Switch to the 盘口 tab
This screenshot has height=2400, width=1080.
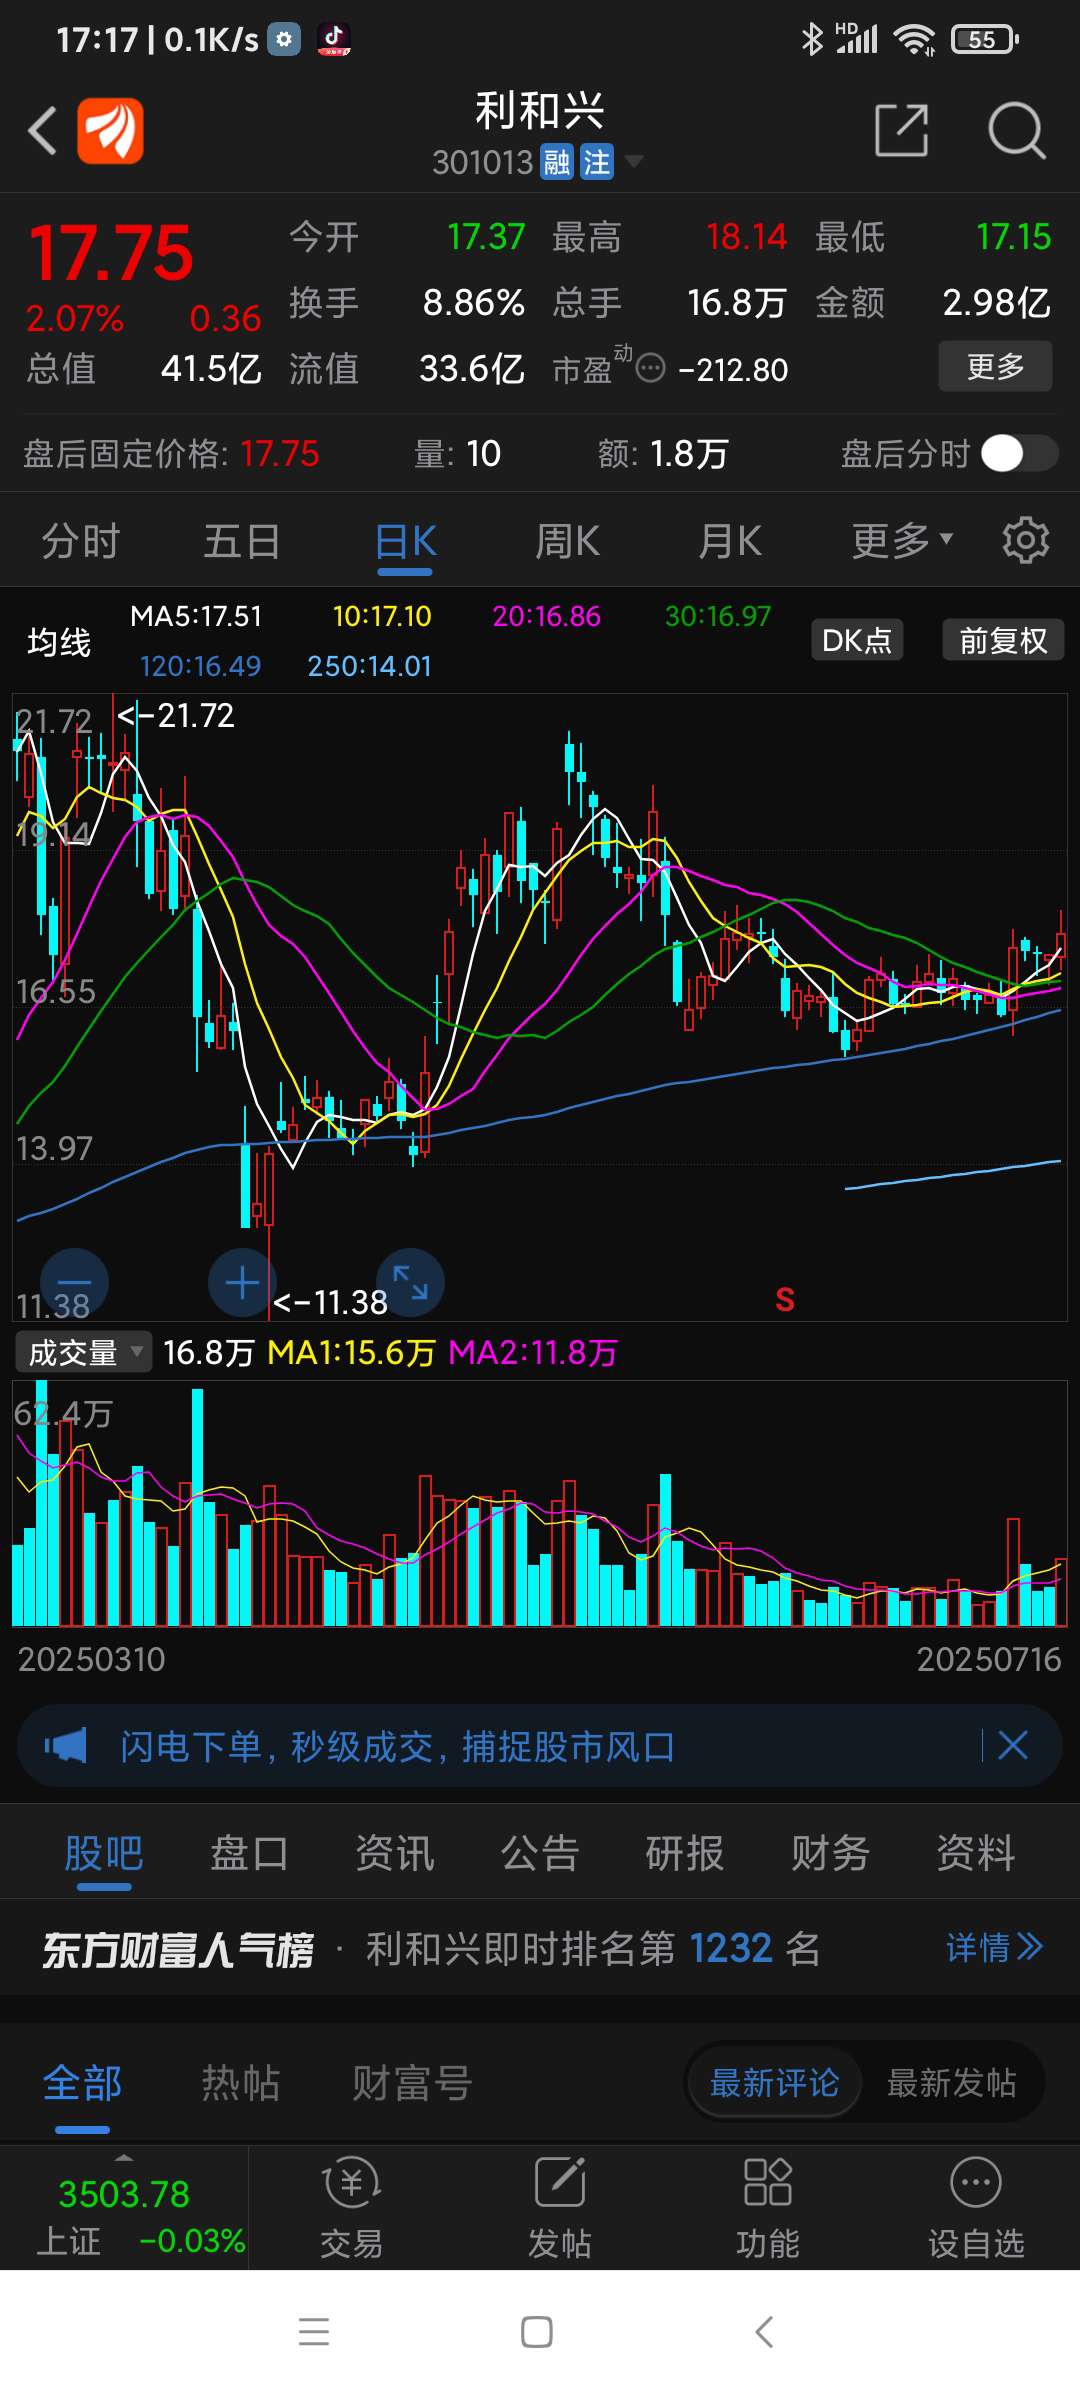pos(249,1853)
